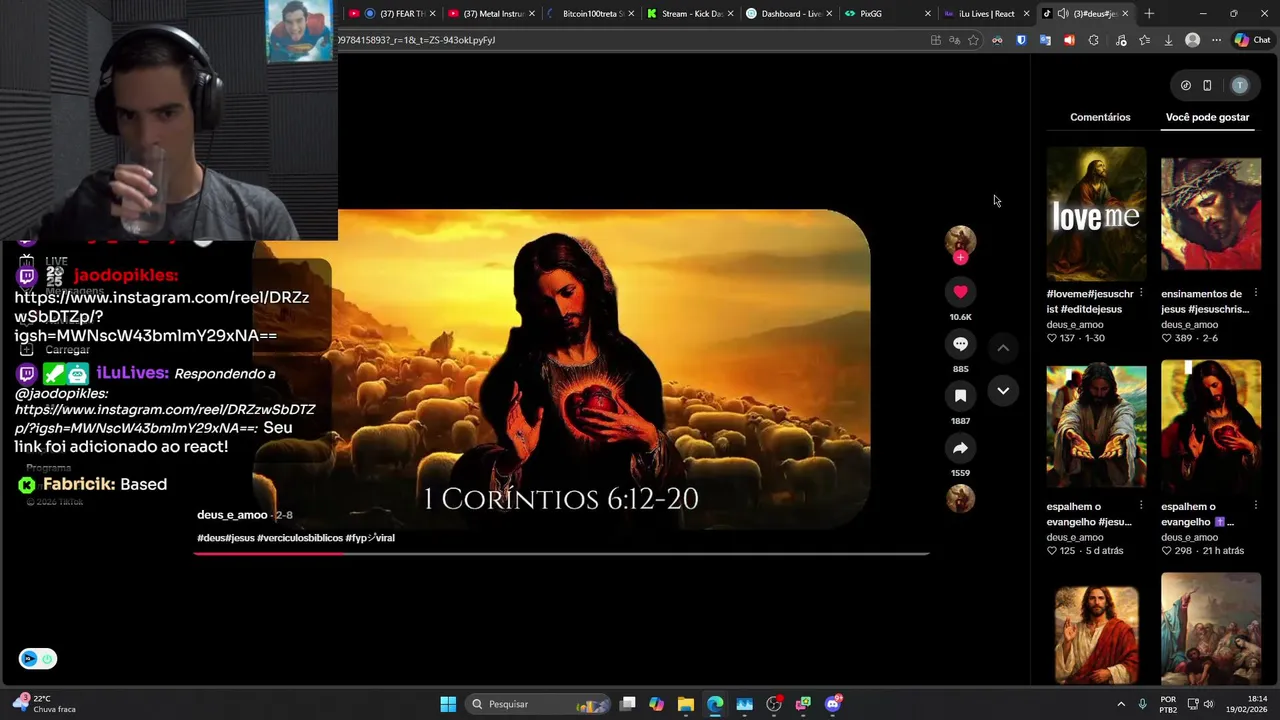The image size is (1280, 720).
Task: Open the Edge Extensions puzzle icon
Action: (x=1093, y=40)
